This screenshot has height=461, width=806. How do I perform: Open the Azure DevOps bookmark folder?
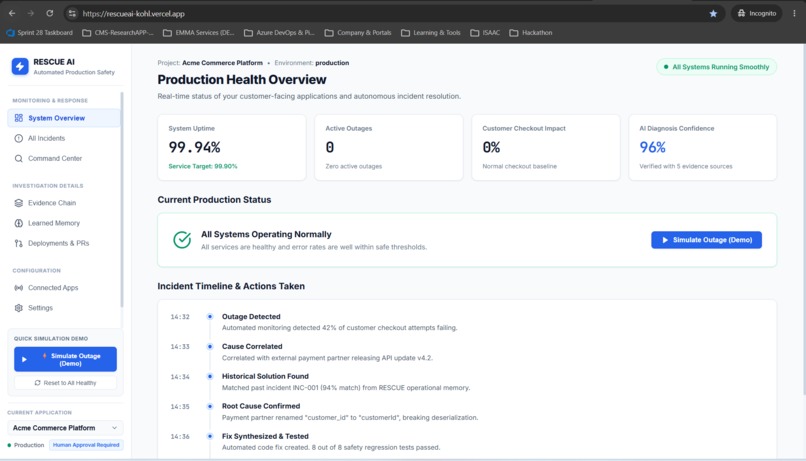pyautogui.click(x=280, y=32)
